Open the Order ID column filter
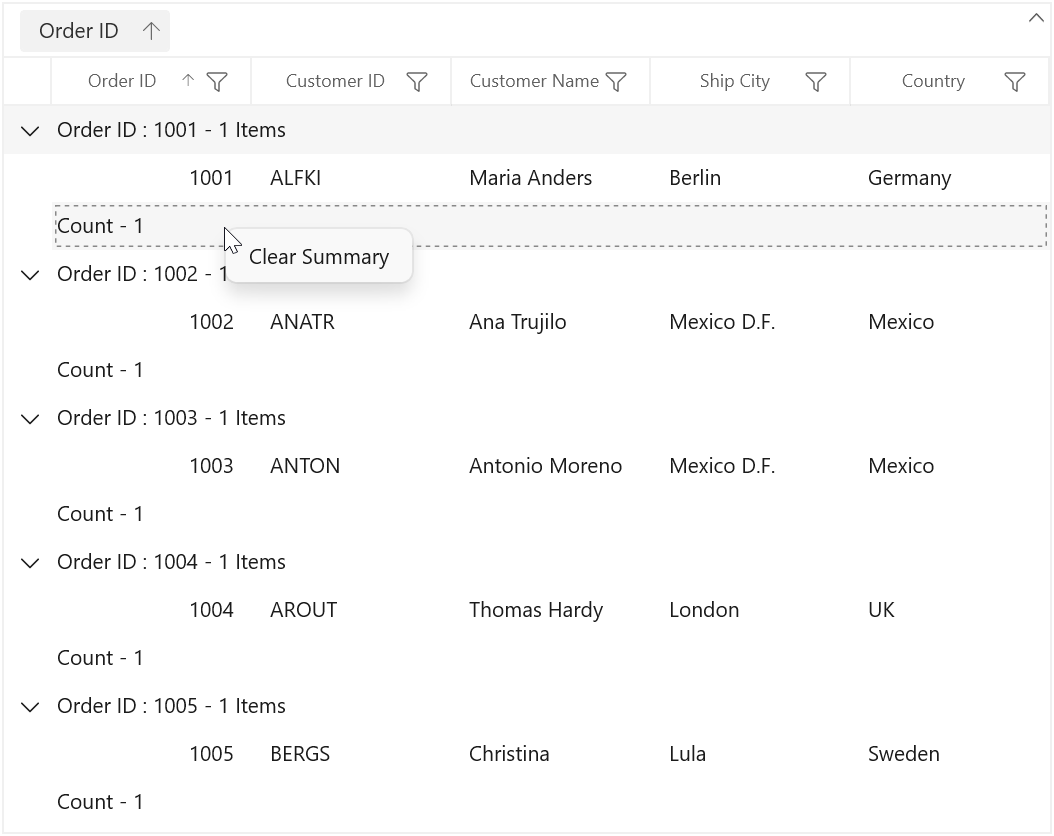The width and height of the screenshot is (1054, 836). (216, 81)
